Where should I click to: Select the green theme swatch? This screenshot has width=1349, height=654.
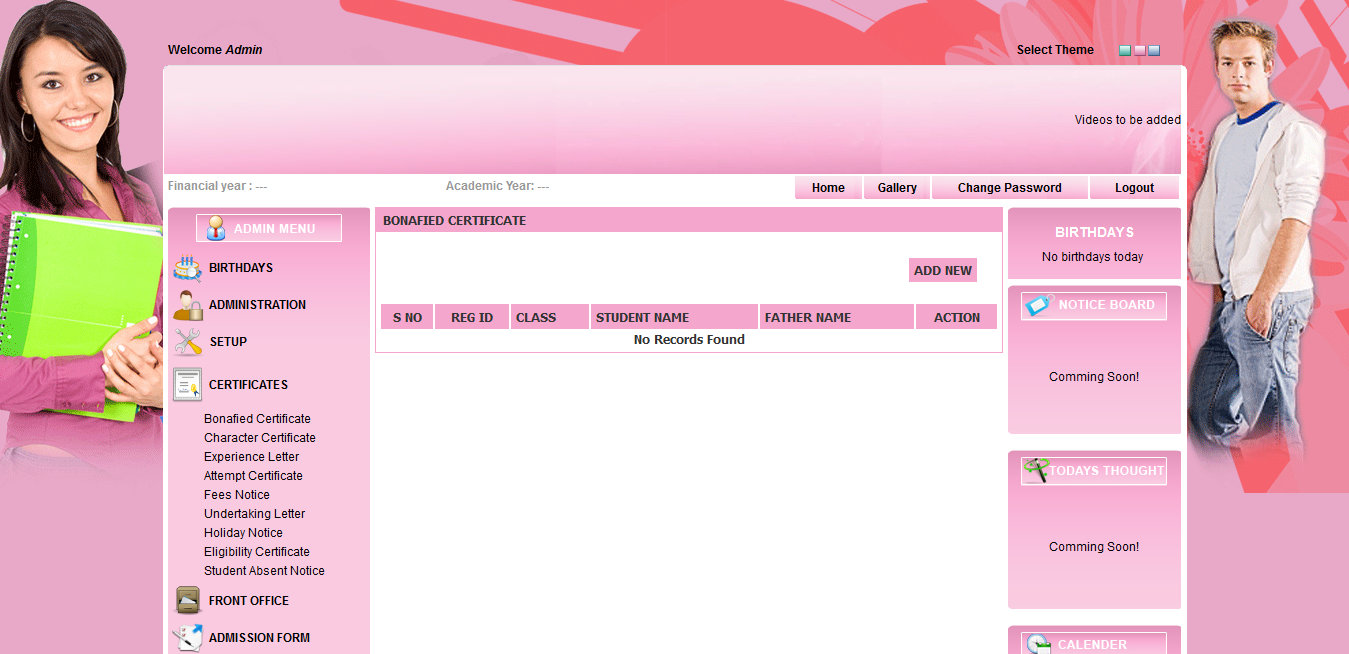point(1125,50)
